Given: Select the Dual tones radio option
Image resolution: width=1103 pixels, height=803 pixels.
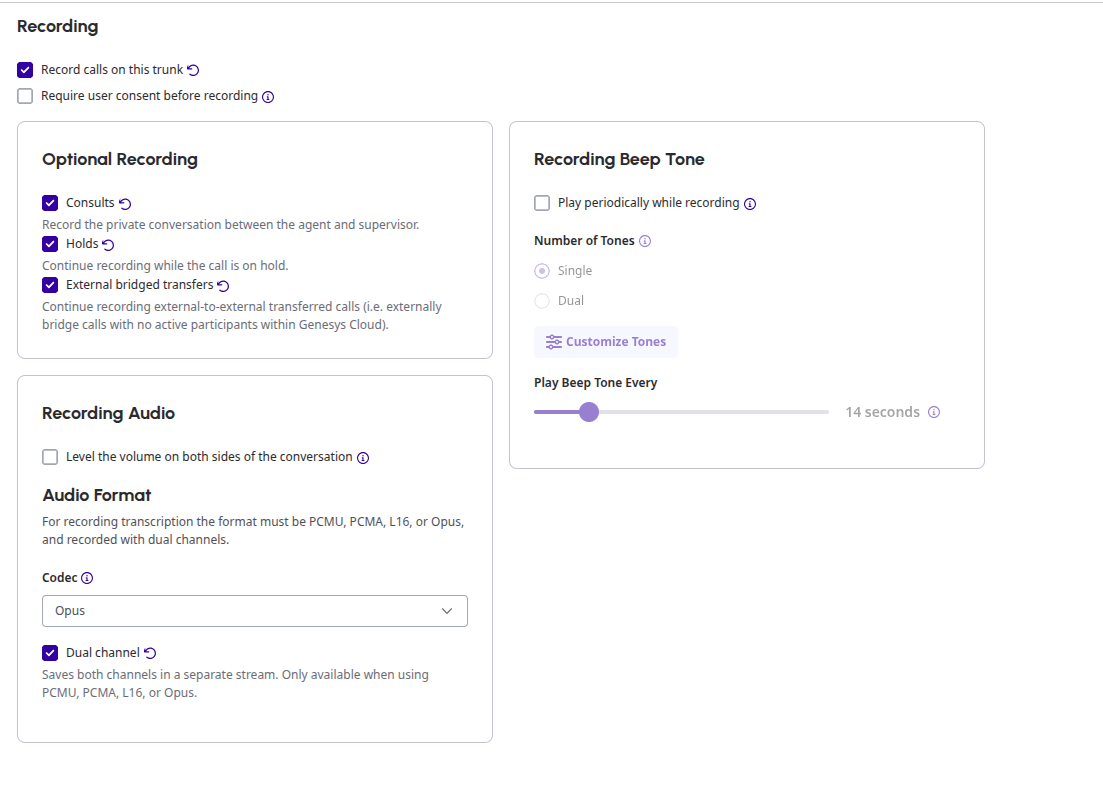Looking at the screenshot, I should 542,301.
